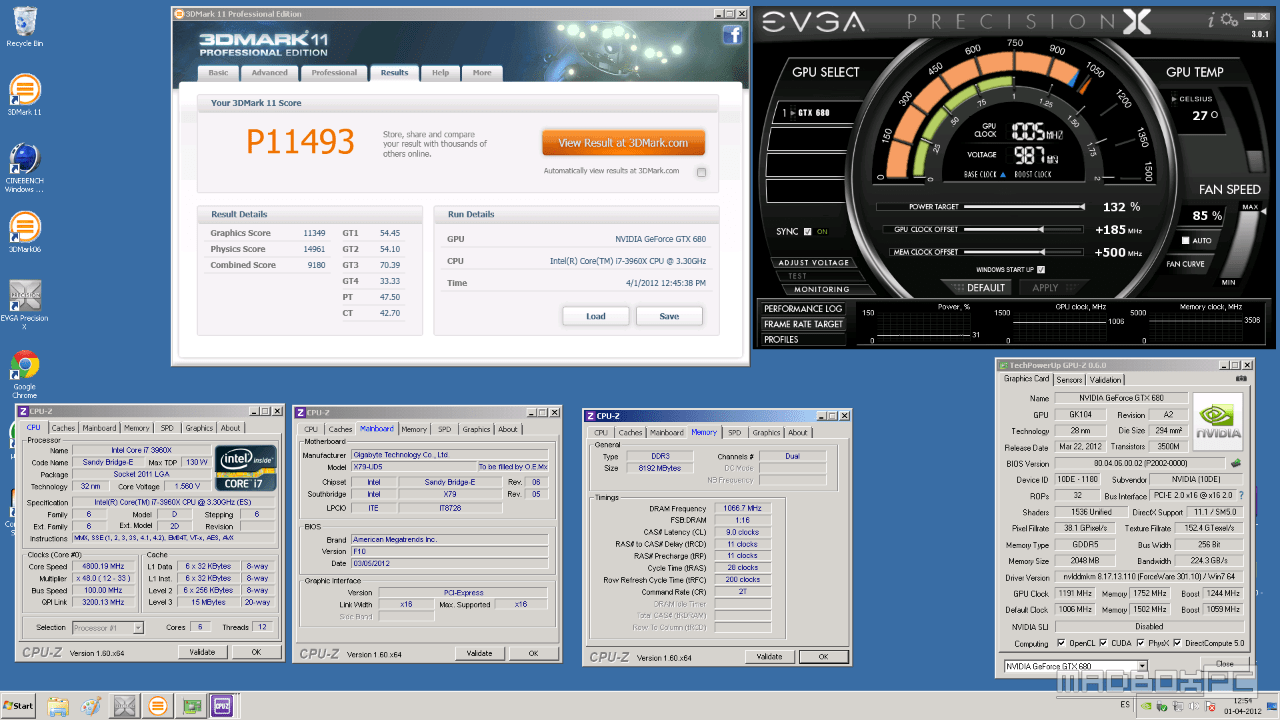
Task: Open the Professional tab in 3DMark 11
Action: 334,73
